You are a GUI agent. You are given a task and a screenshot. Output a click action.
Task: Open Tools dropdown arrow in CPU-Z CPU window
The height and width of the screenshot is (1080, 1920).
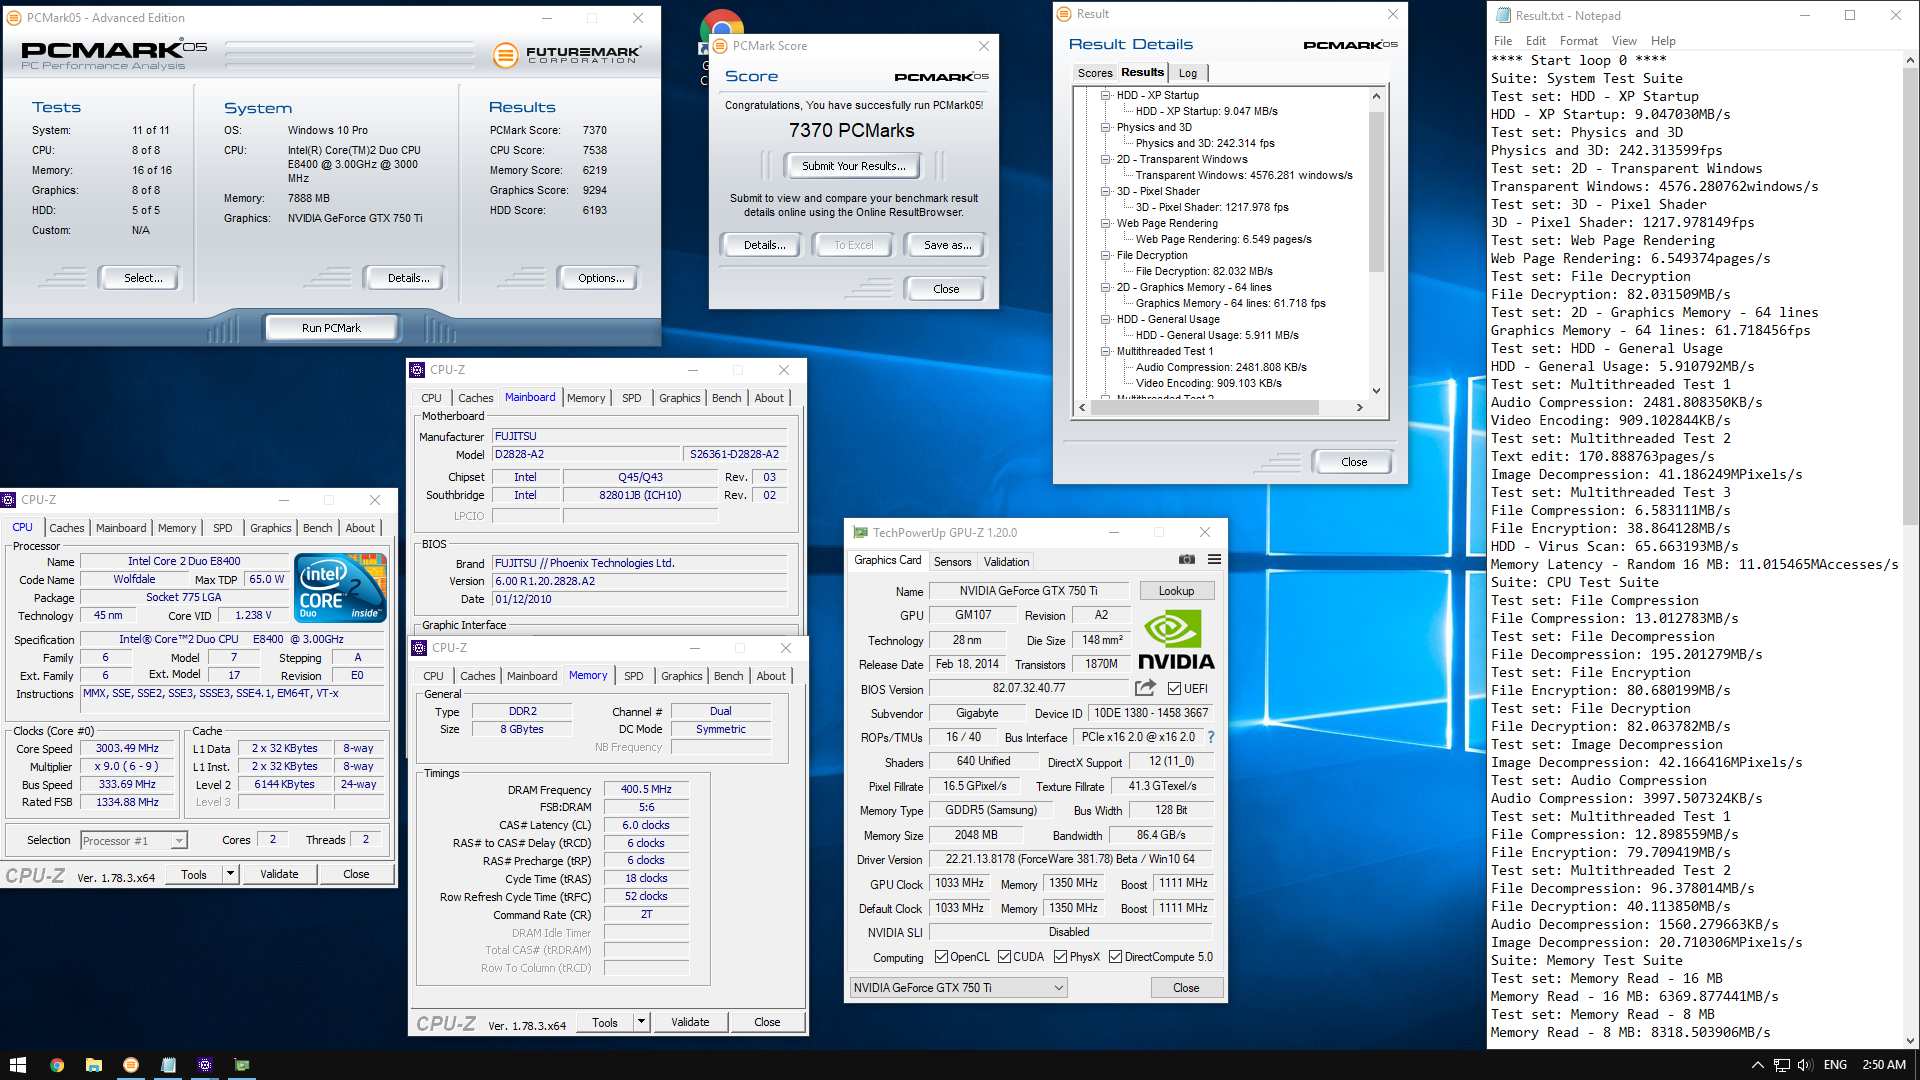pyautogui.click(x=230, y=874)
